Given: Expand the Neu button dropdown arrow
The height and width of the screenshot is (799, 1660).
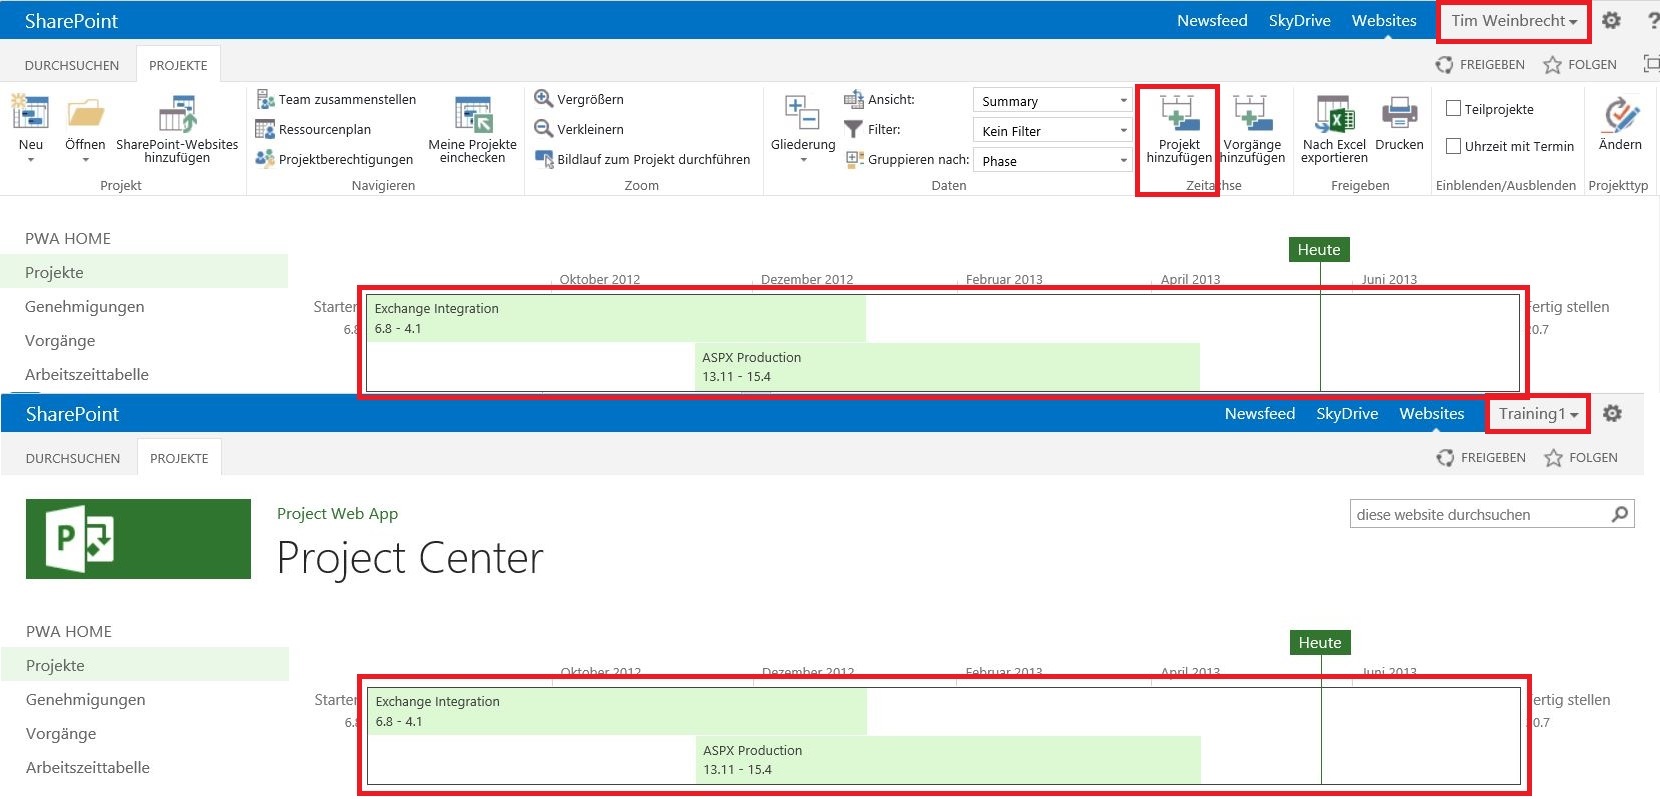Looking at the screenshot, I should pyautogui.click(x=30, y=160).
